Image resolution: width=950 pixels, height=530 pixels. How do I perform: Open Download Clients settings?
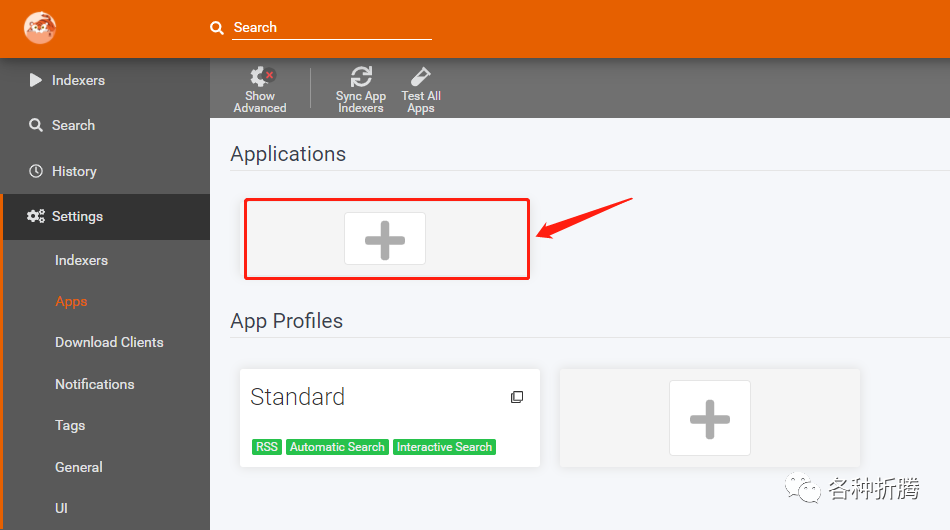click(109, 343)
